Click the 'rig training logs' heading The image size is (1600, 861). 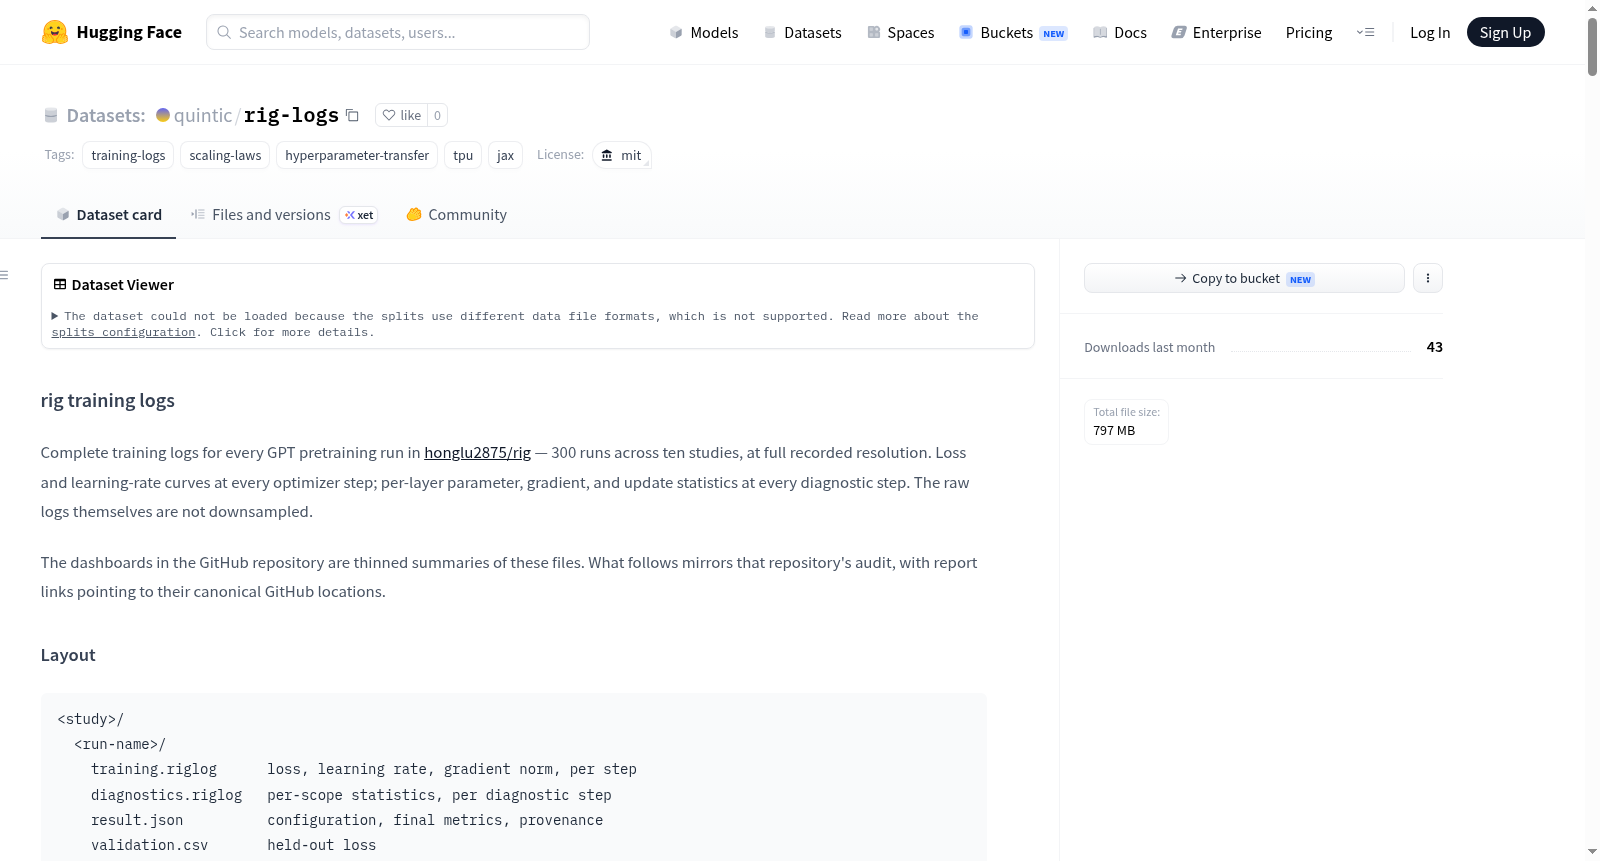click(107, 401)
